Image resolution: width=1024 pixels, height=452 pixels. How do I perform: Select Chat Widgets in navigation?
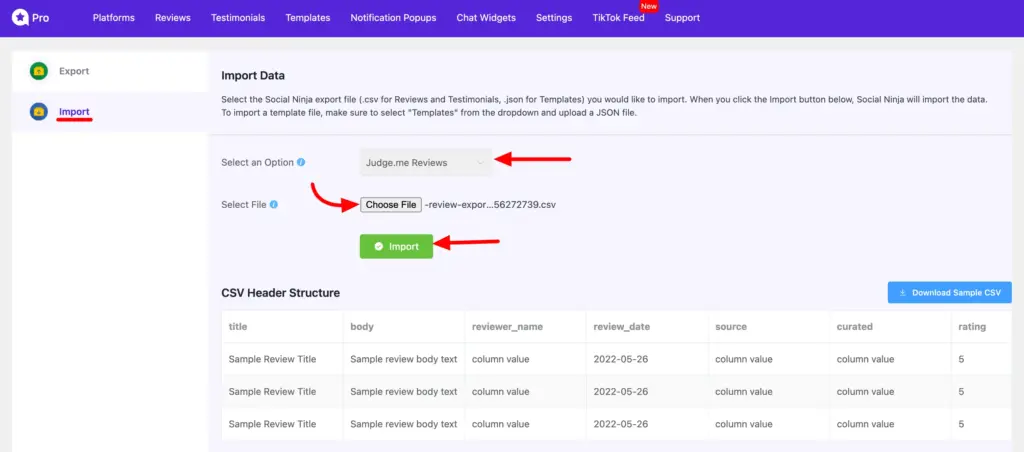486,18
